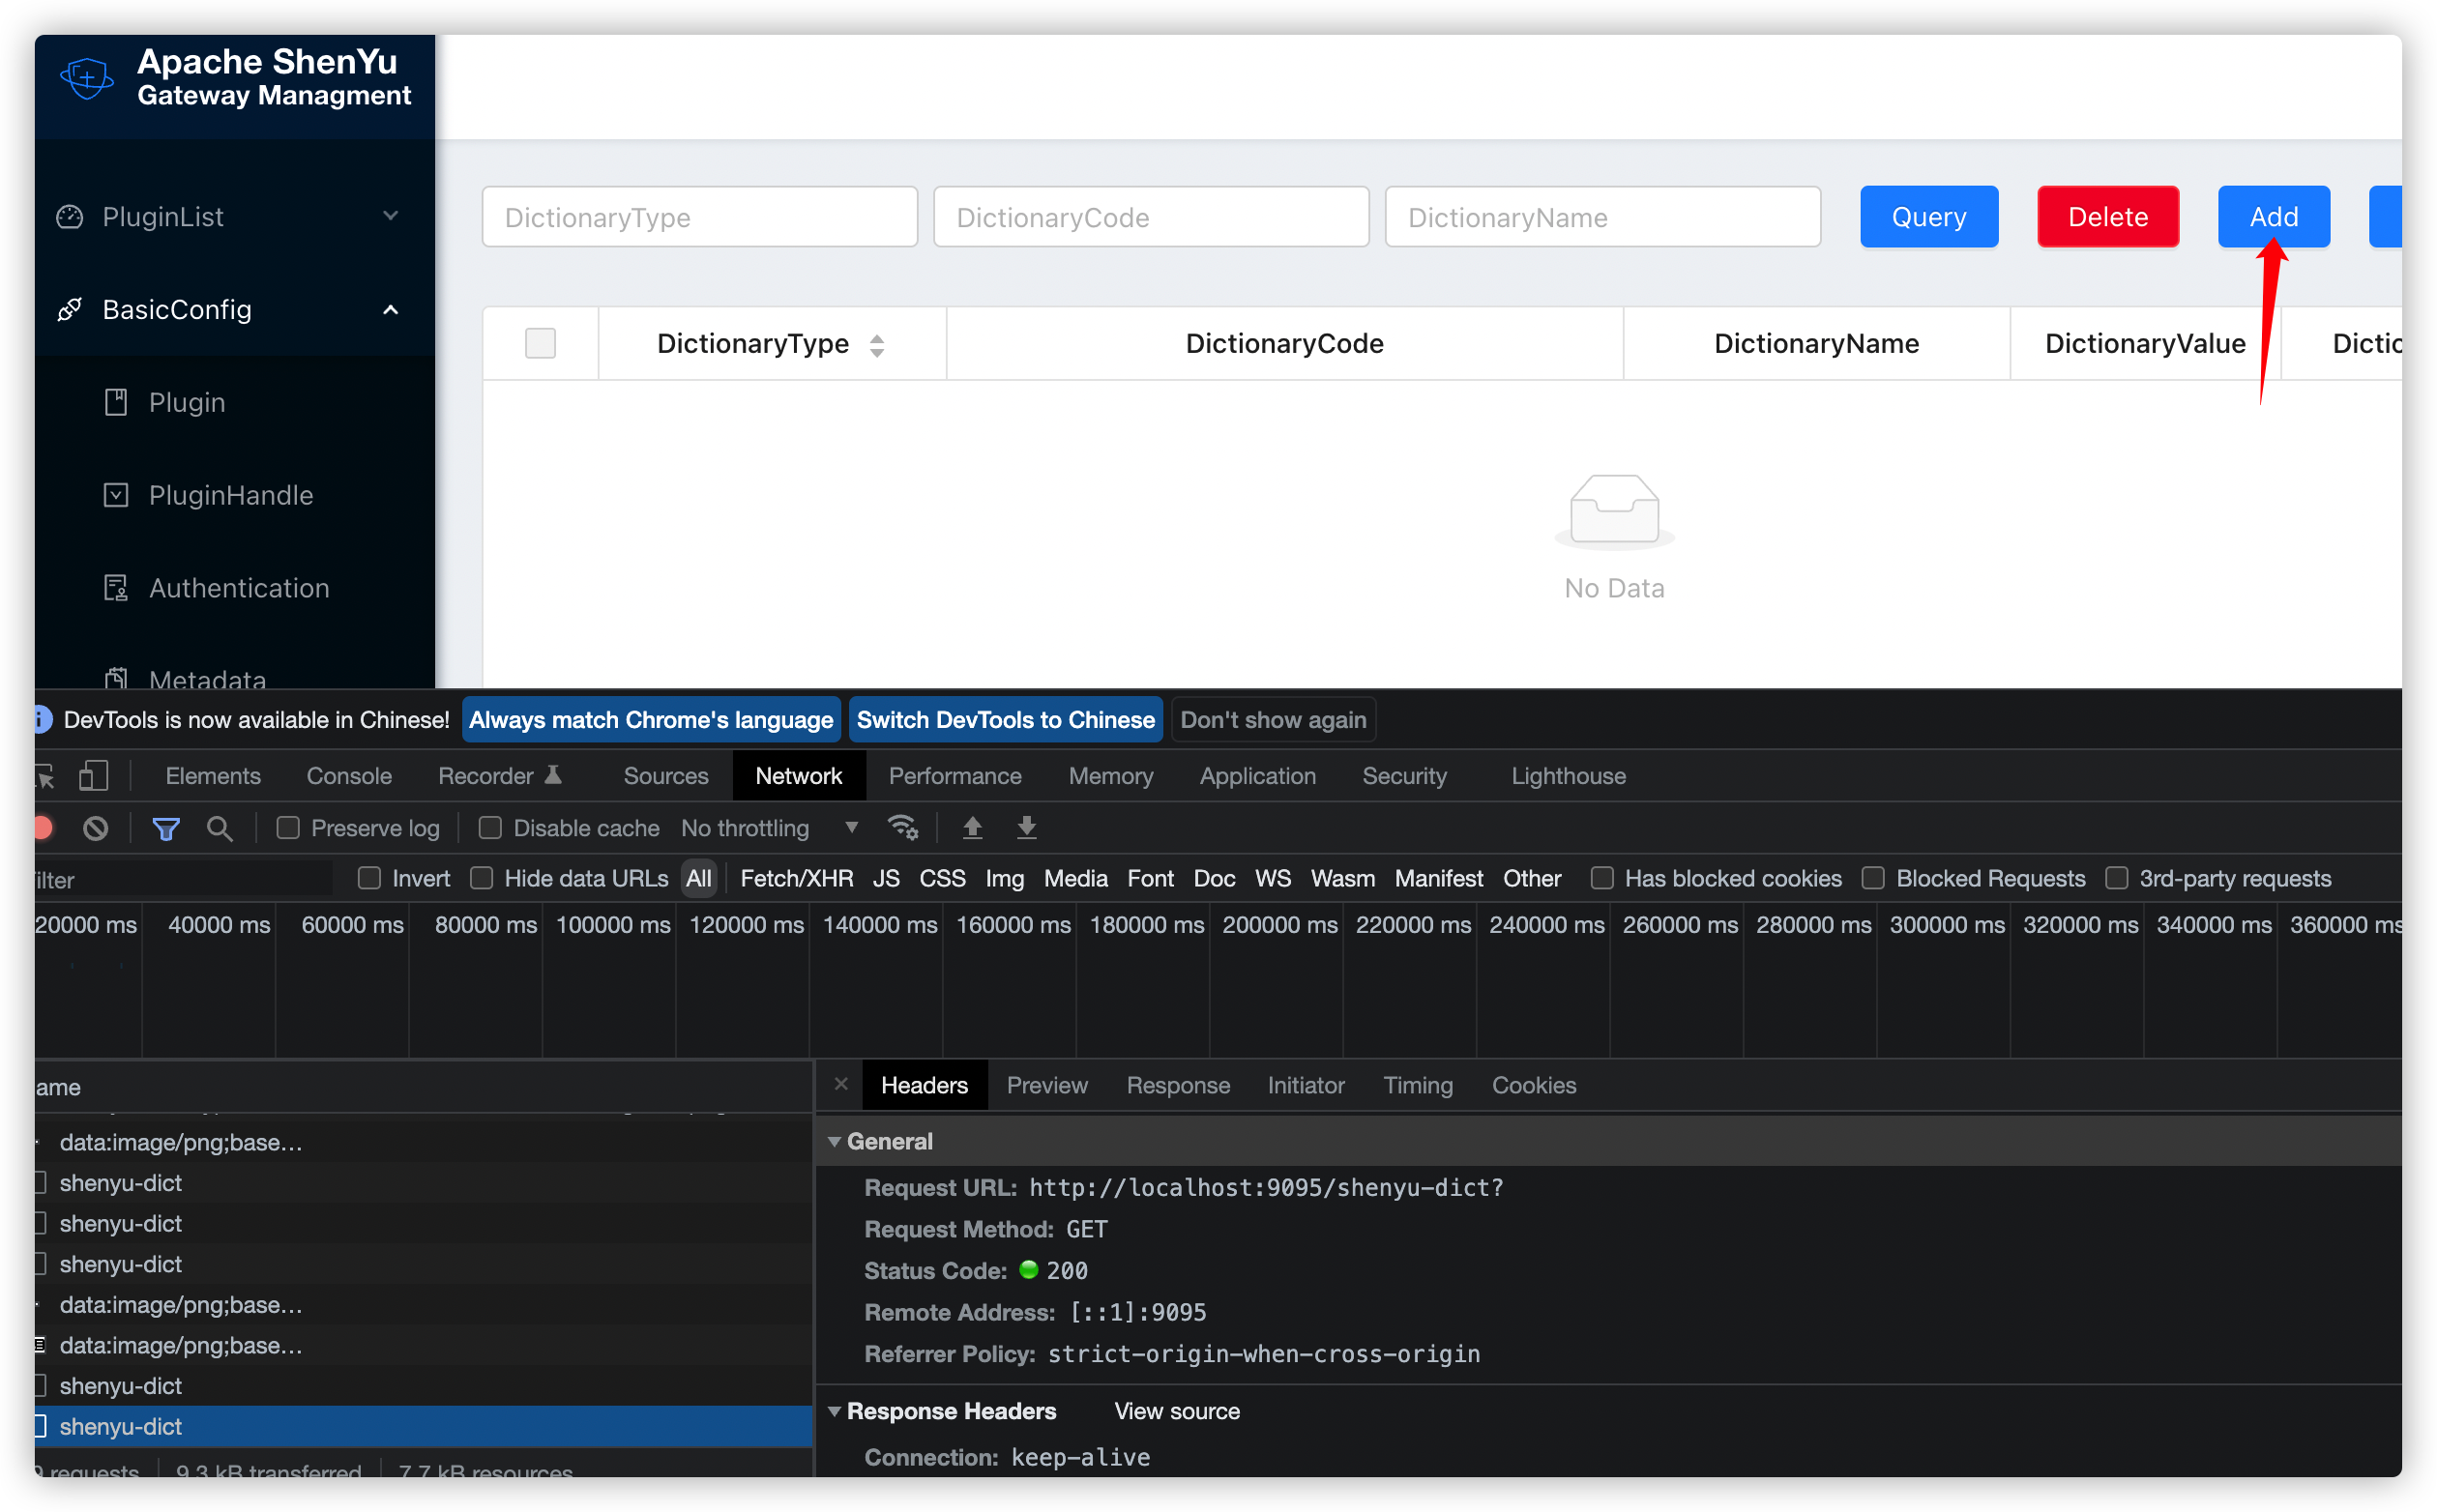2437x1512 pixels.
Task: Toggle the device toolbar icon
Action: [93, 776]
